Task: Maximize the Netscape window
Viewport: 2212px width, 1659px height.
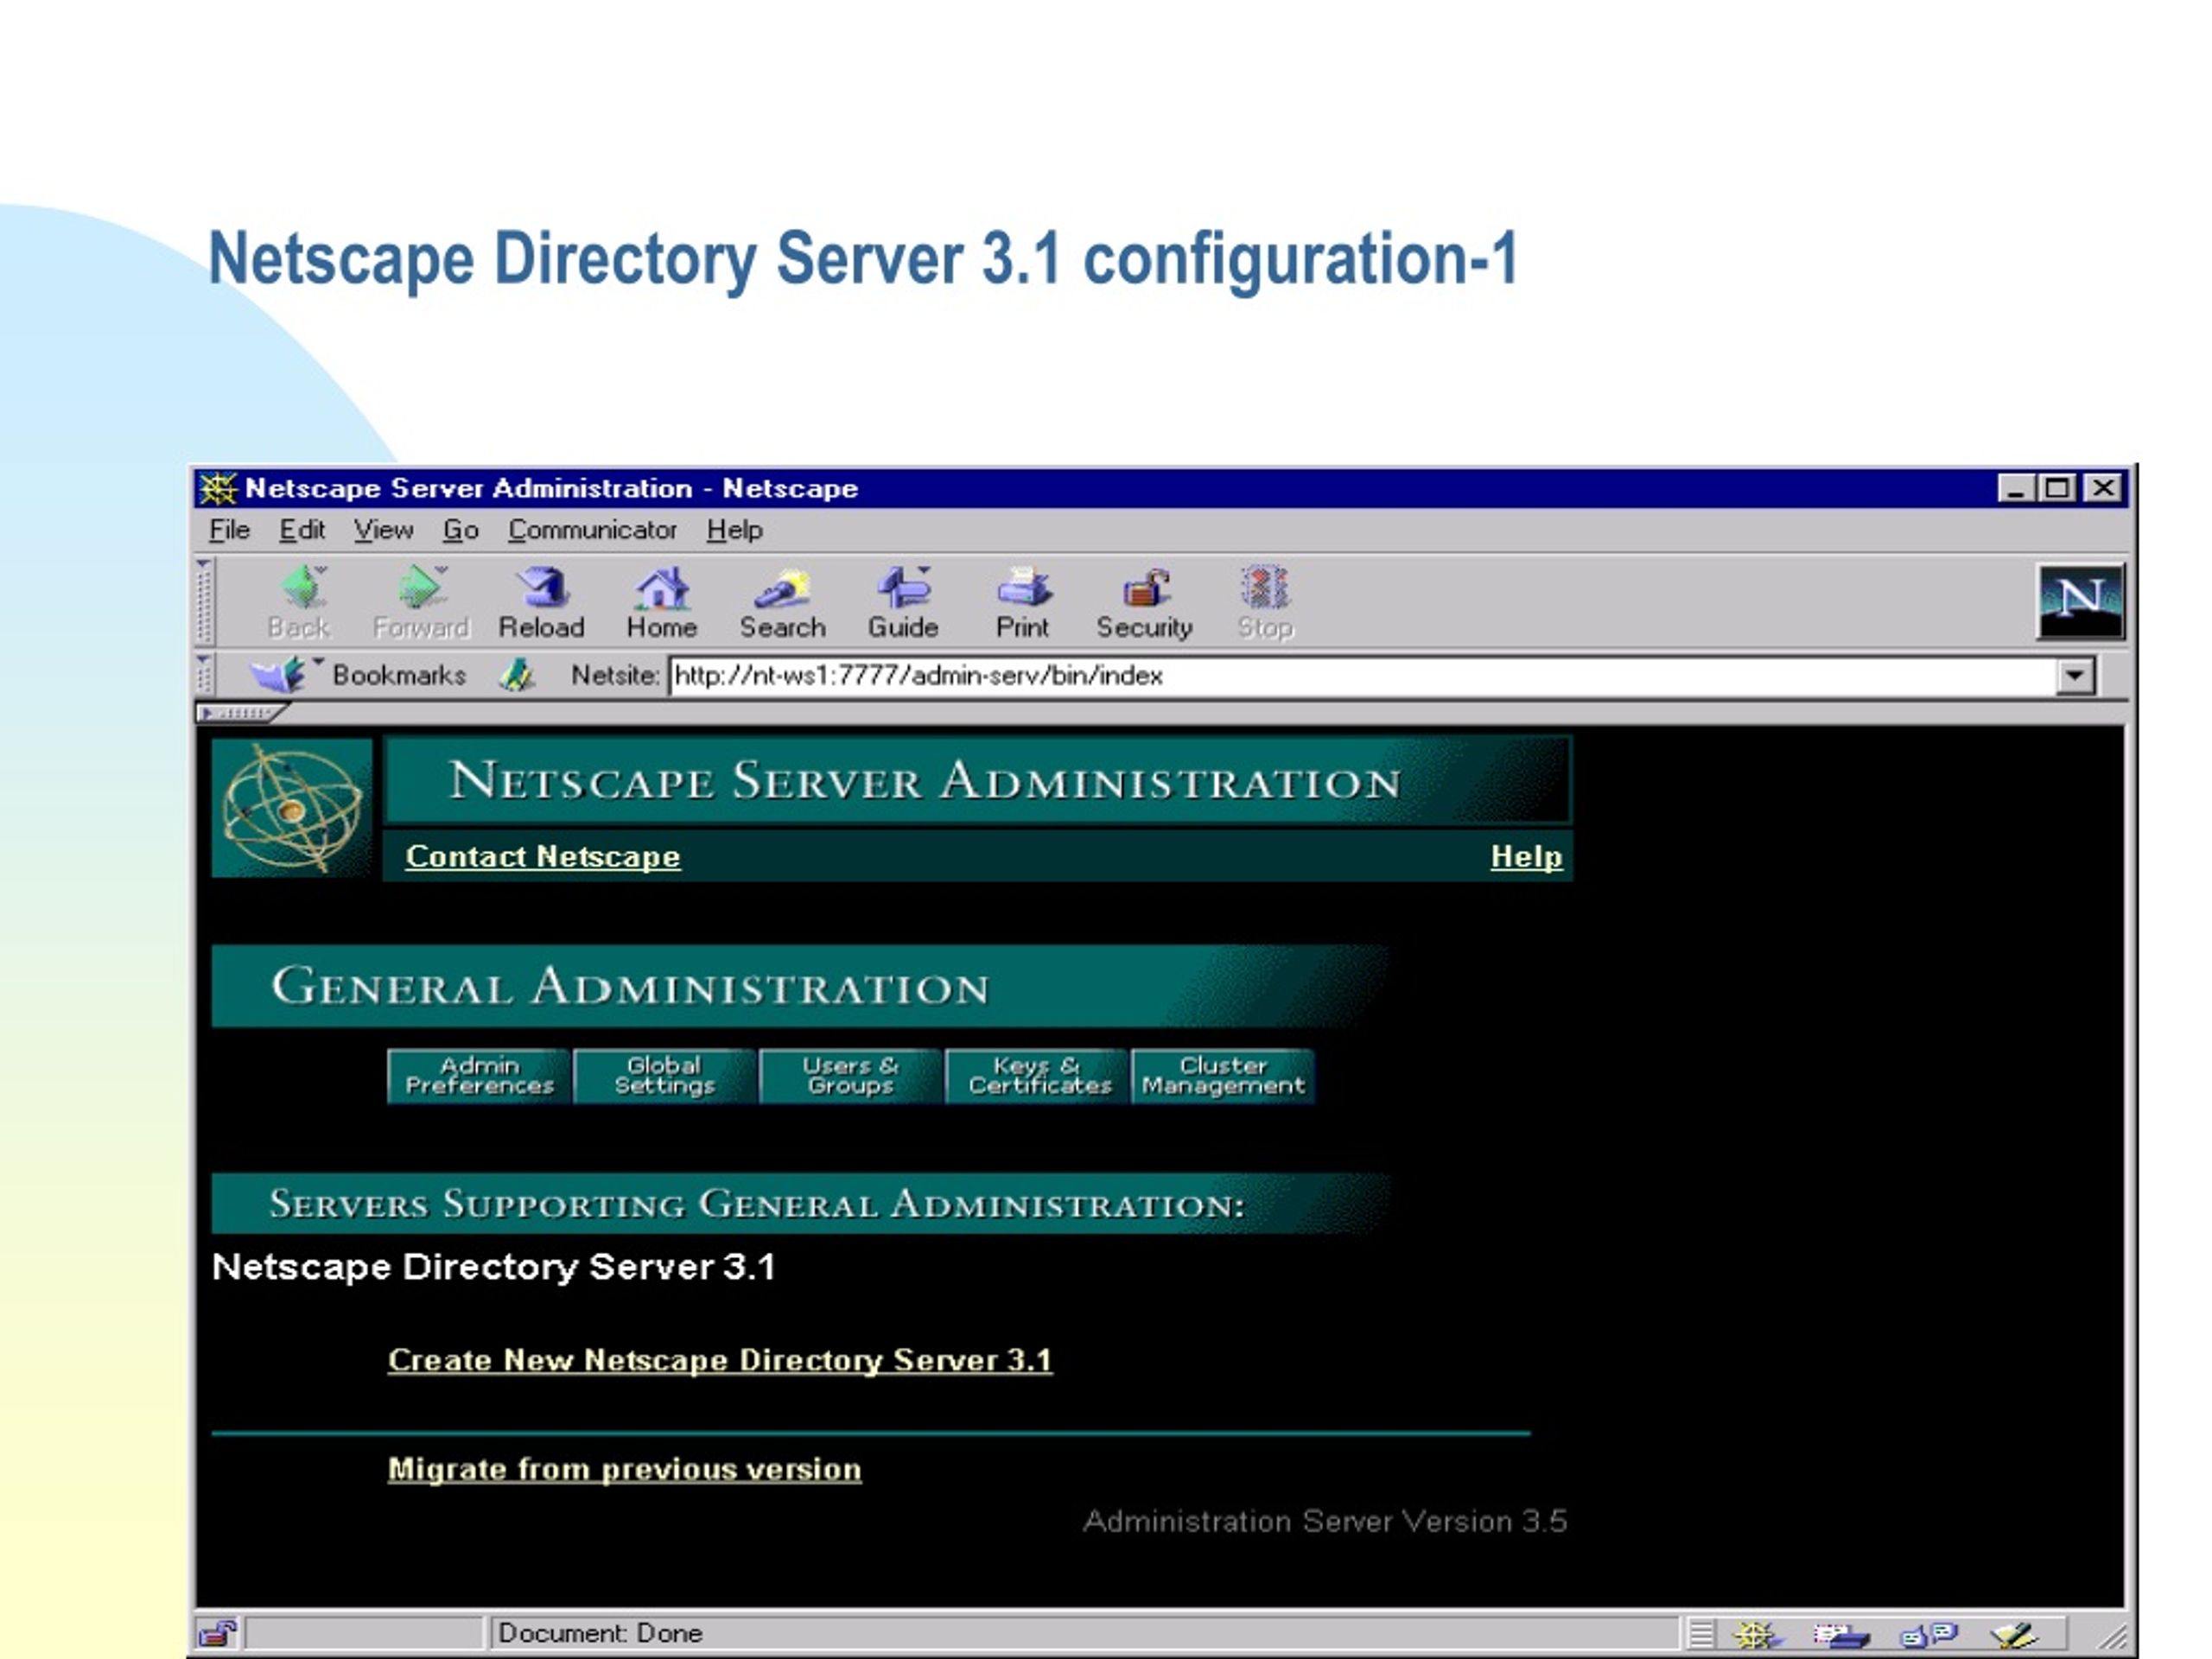Action: click(2057, 488)
